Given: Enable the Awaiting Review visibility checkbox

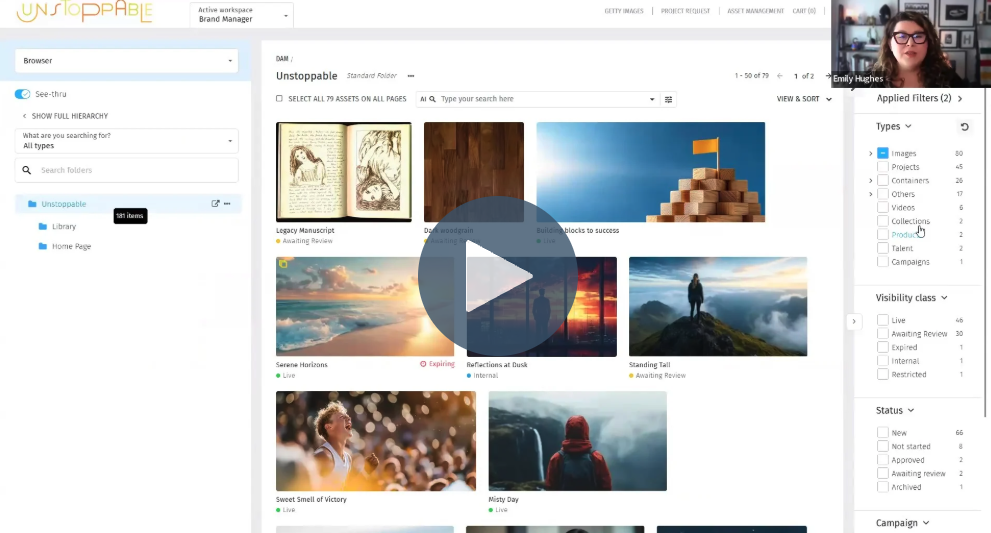Looking at the screenshot, I should click(x=882, y=334).
